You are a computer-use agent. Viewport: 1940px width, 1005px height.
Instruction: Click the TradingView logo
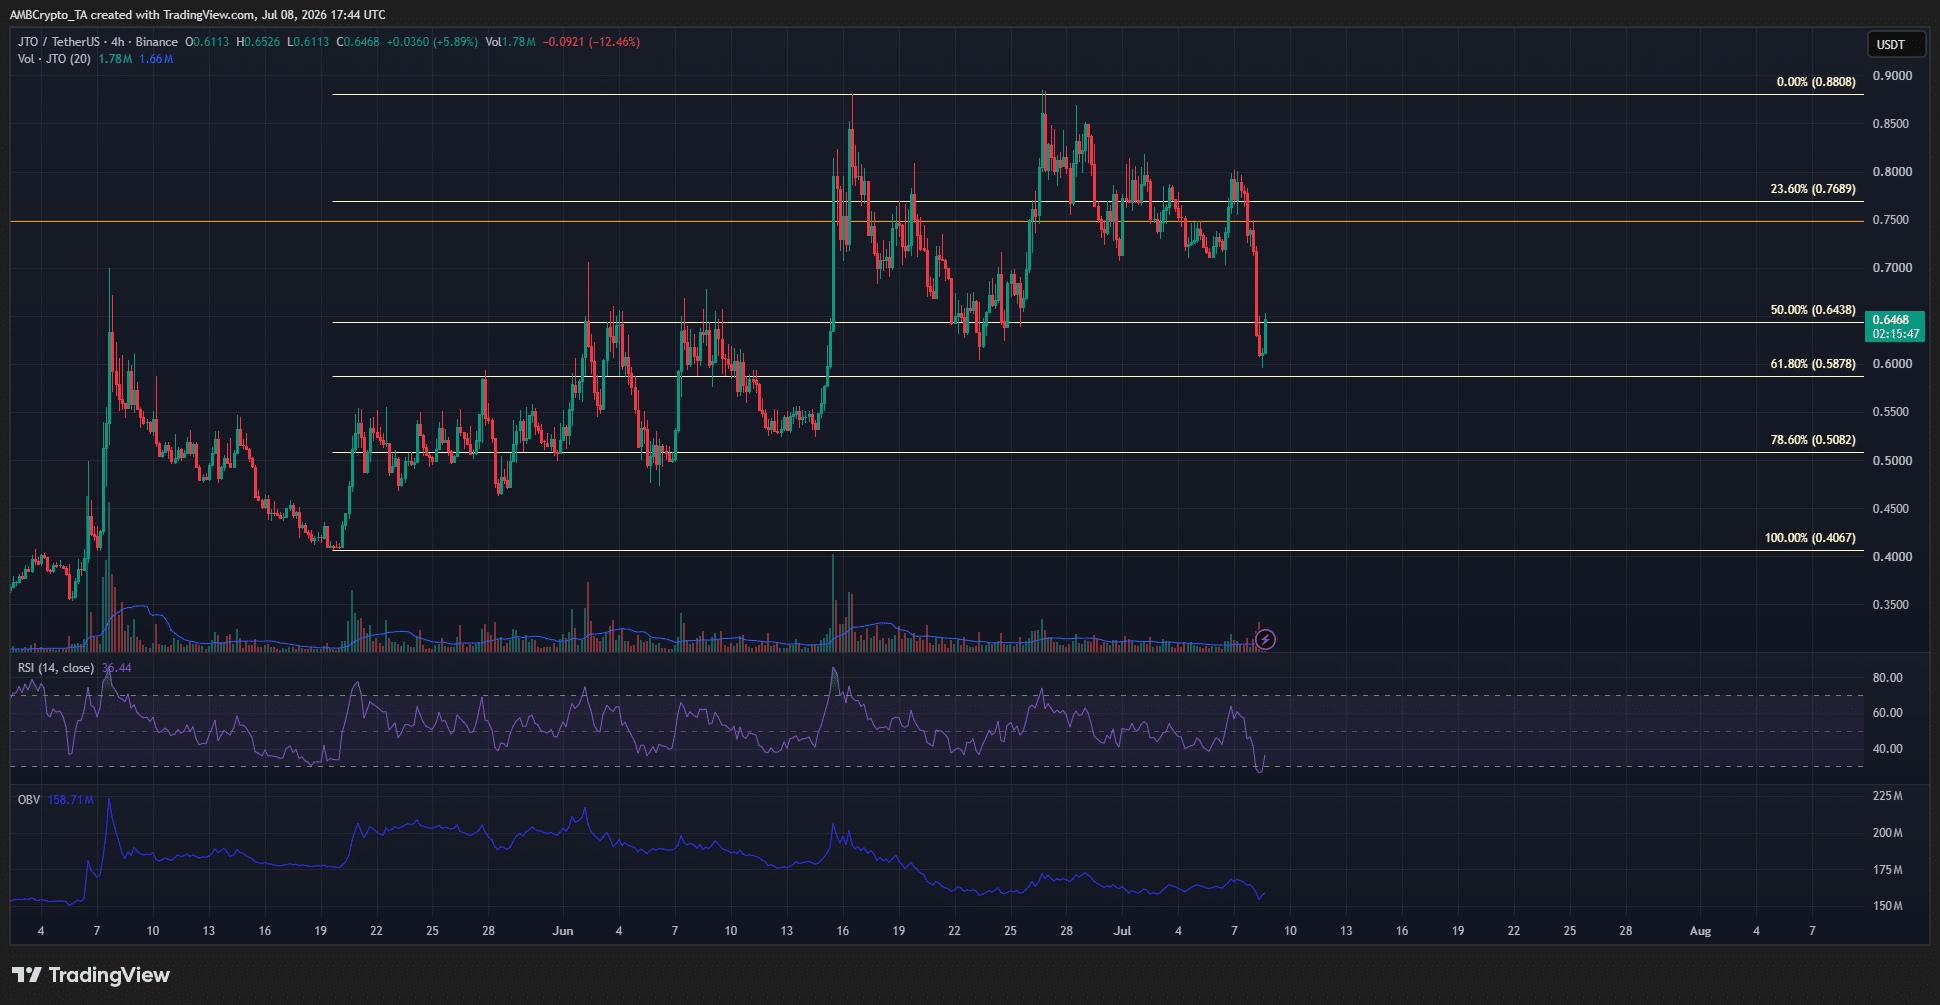click(x=91, y=975)
